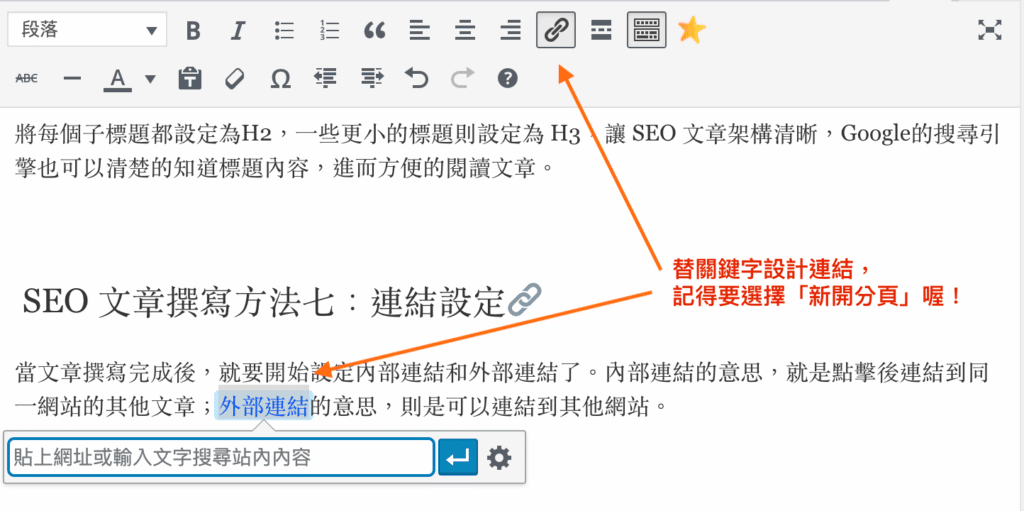This screenshot has width=1024, height=511.
Task: Open keyboard shortcuts help
Action: point(508,78)
